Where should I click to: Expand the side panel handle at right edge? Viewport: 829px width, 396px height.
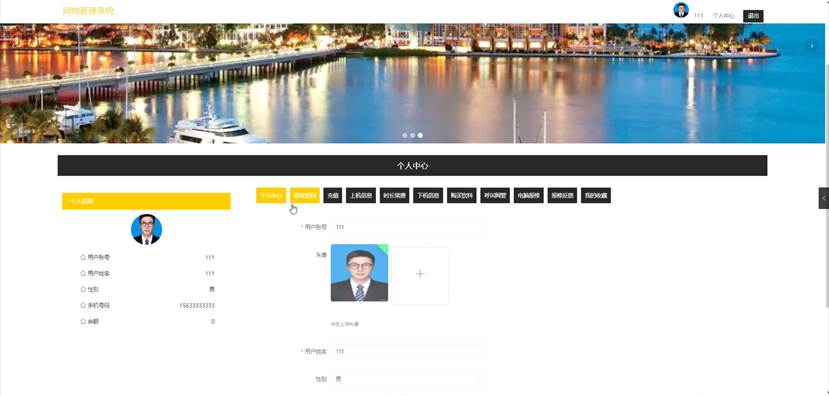click(824, 198)
